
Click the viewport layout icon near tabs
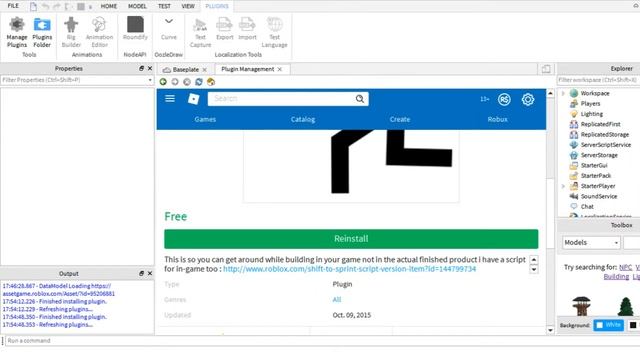(x=546, y=69)
